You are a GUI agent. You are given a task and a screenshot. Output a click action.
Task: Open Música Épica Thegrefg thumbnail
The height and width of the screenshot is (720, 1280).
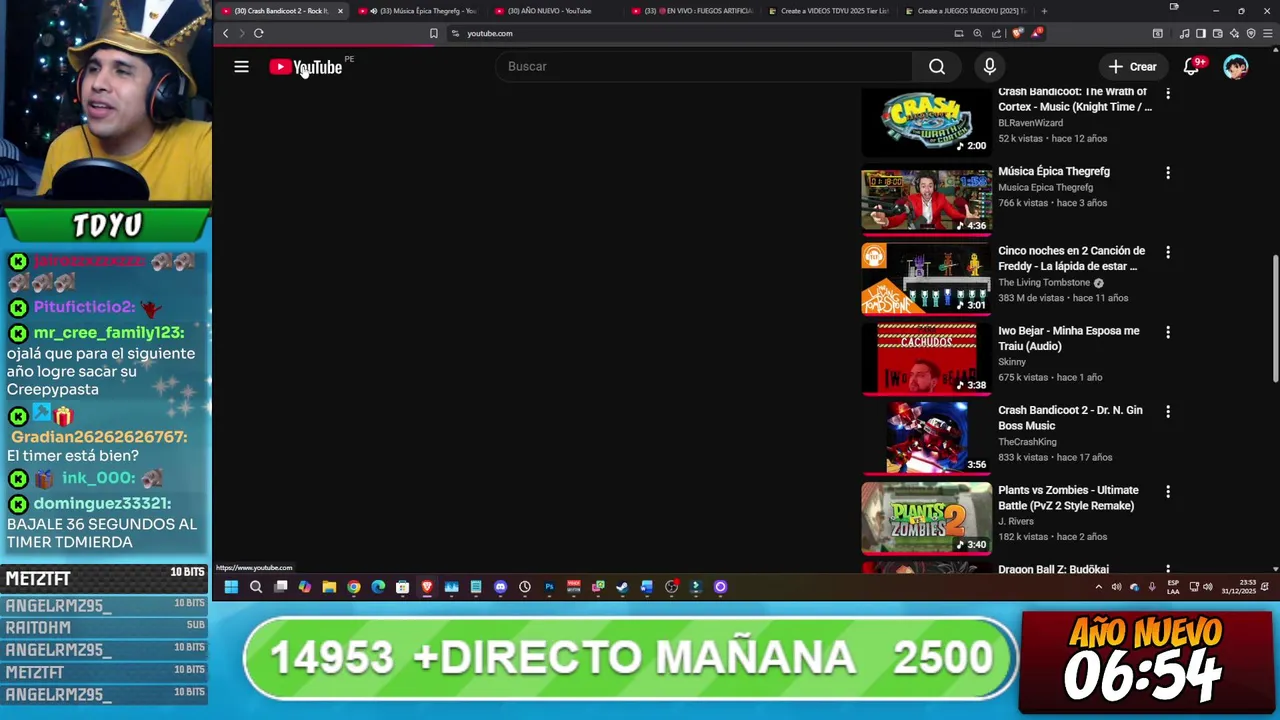(x=926, y=200)
